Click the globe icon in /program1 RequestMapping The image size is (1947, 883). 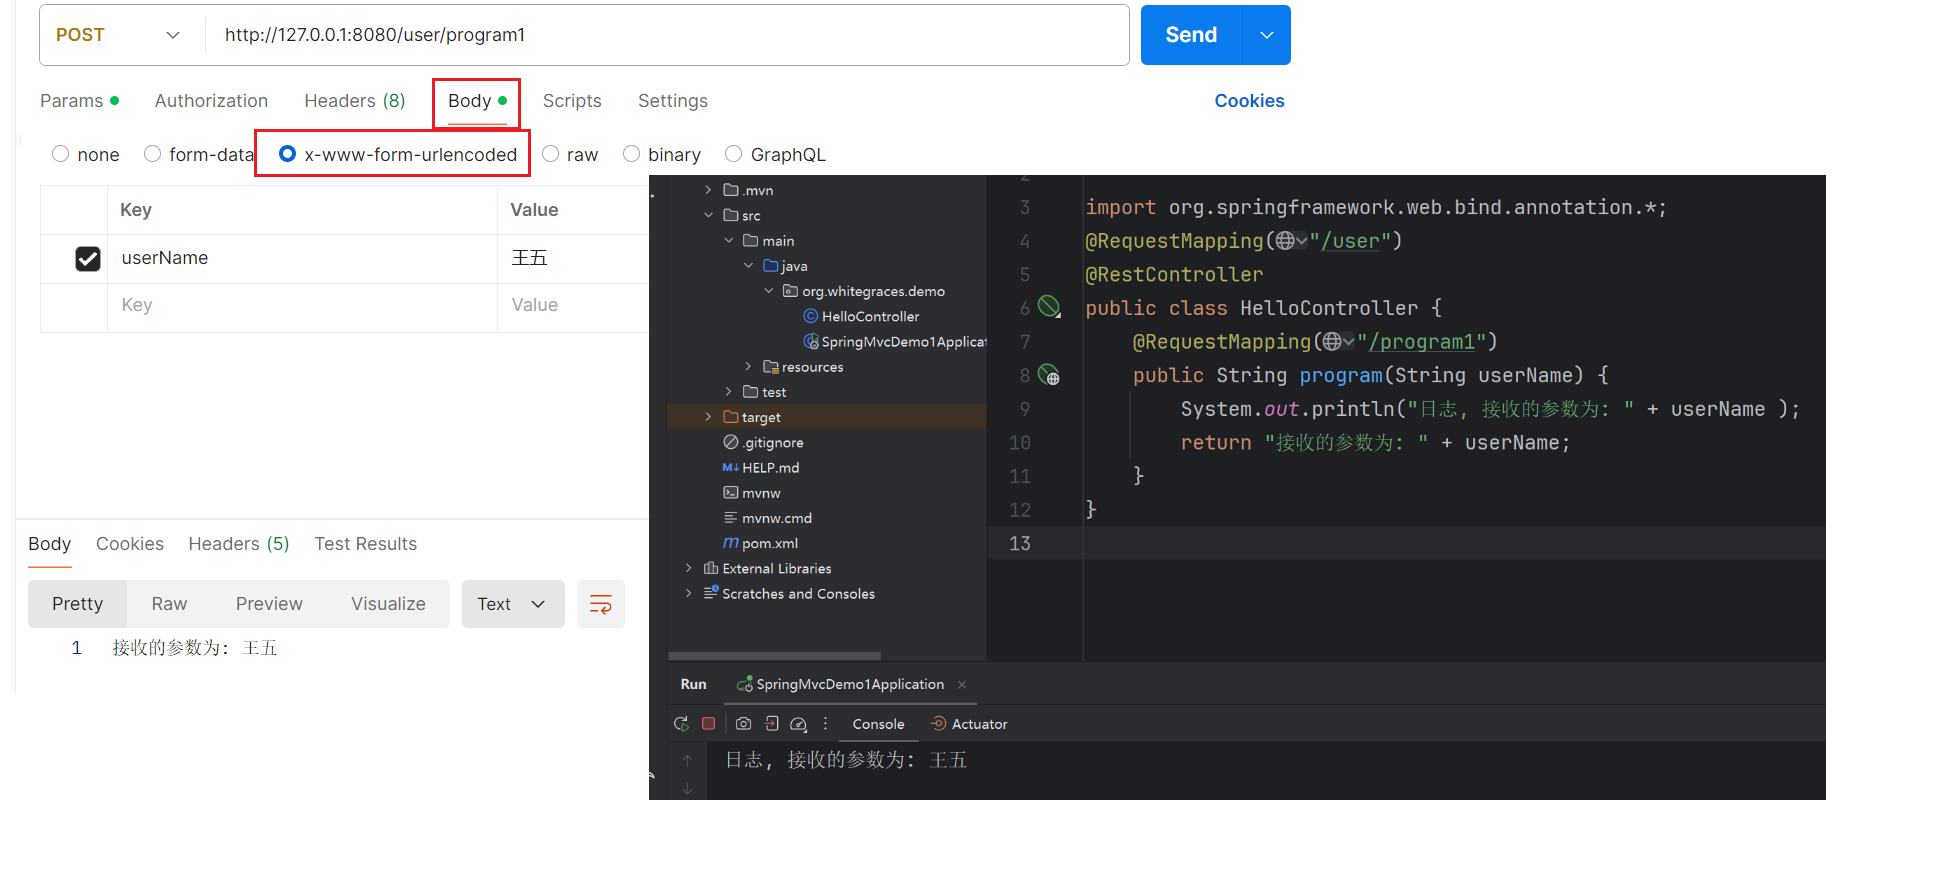[x=1332, y=342]
